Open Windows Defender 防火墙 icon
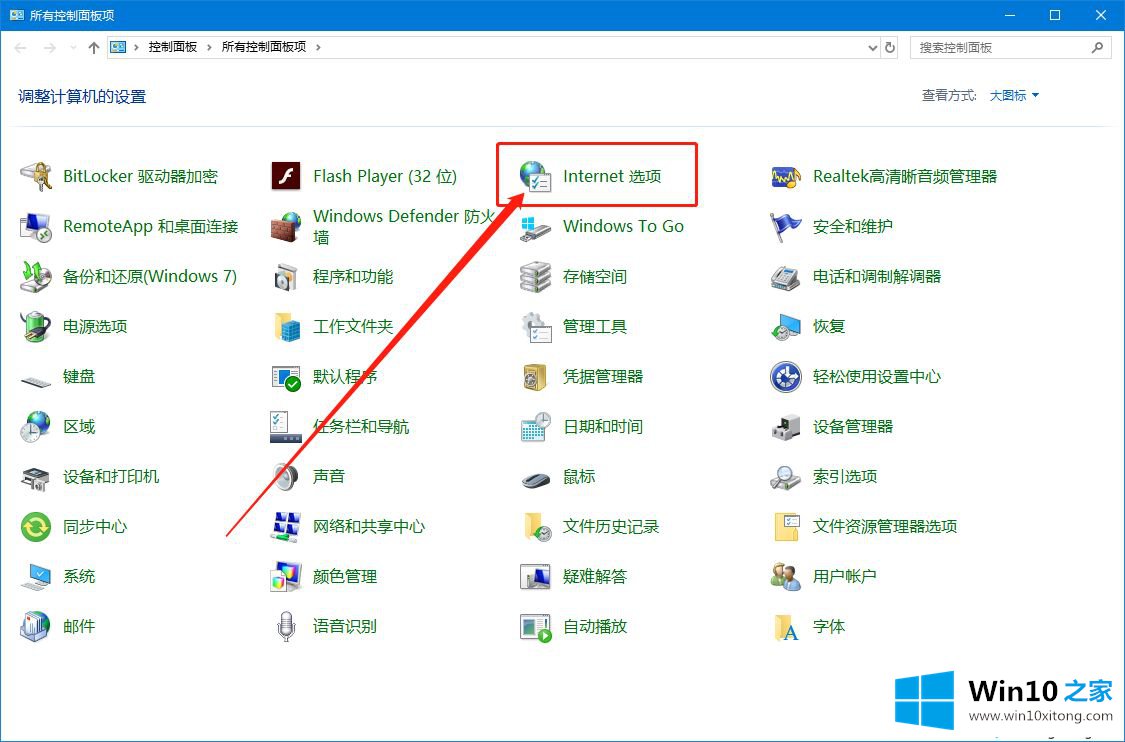Viewport: 1125px width, 742px height. [286, 227]
